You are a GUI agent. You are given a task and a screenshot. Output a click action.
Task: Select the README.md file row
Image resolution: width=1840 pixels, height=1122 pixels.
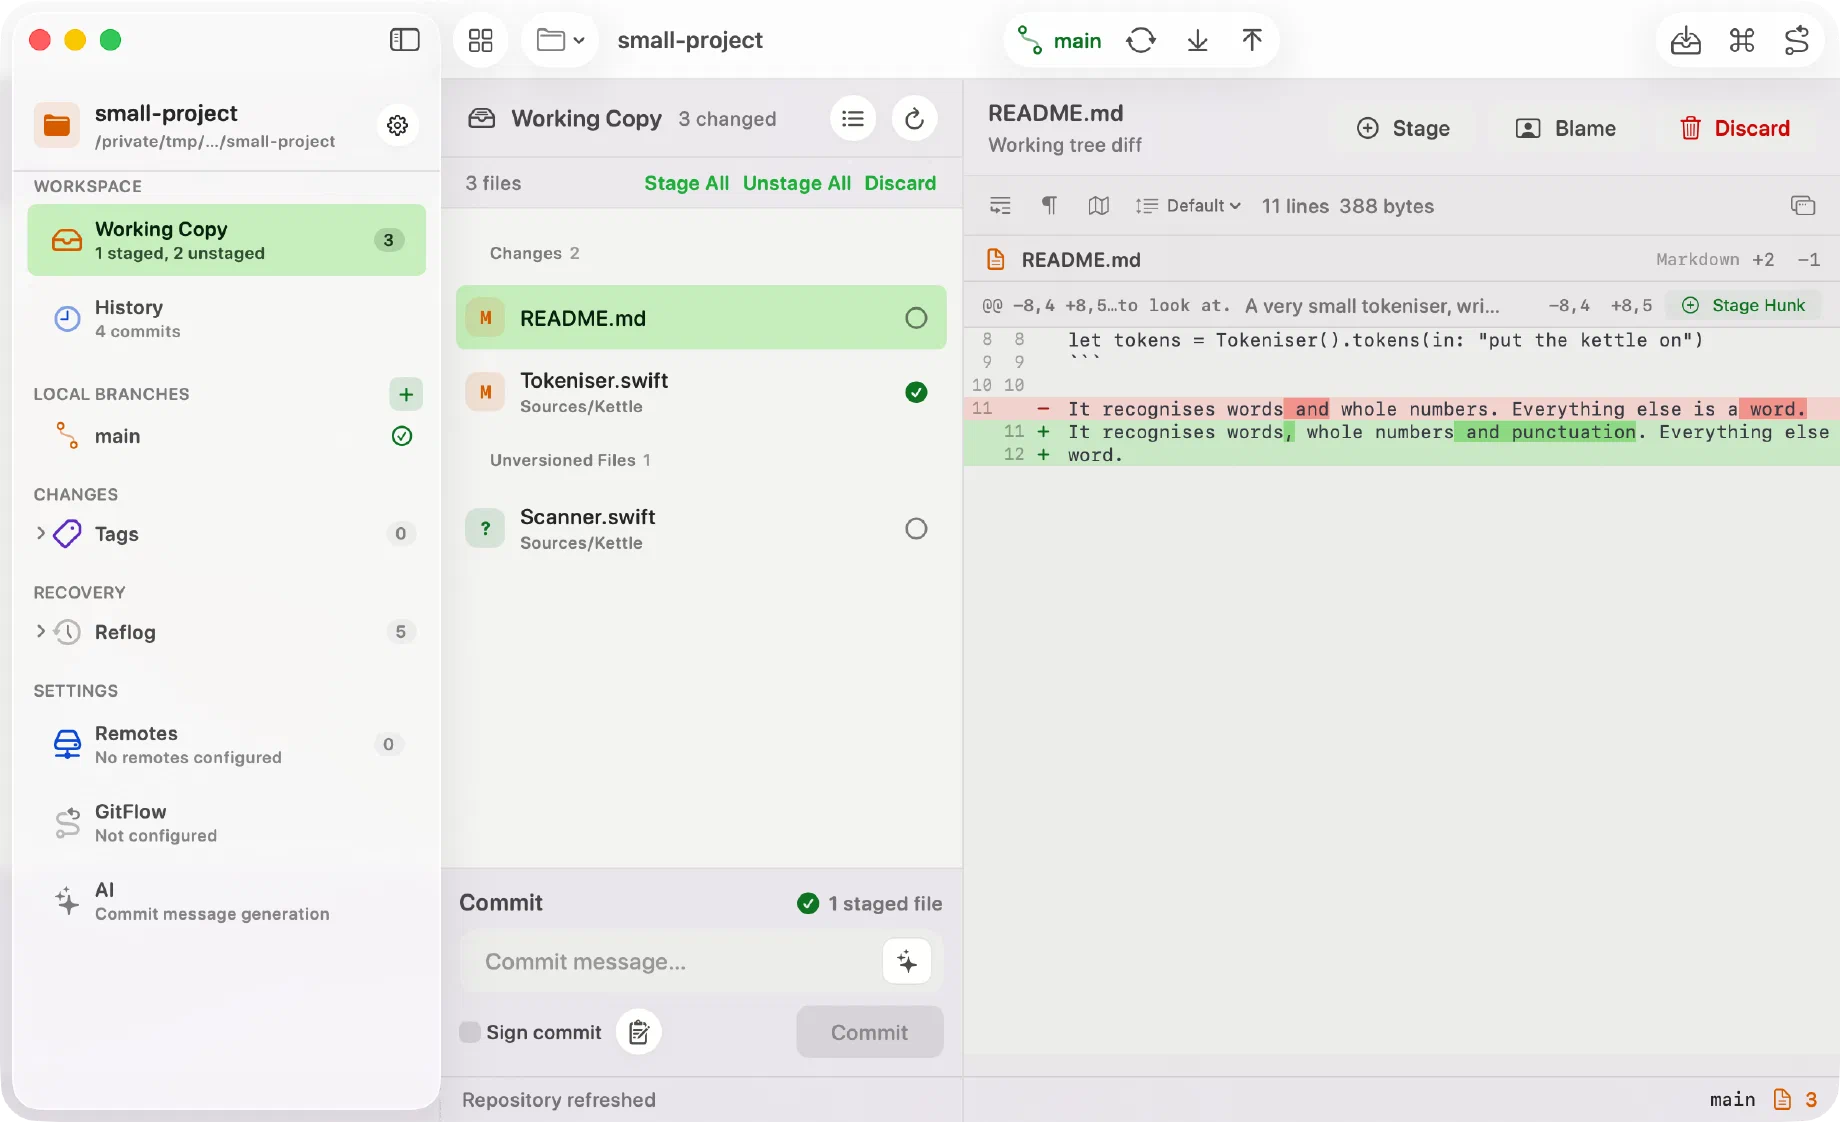(701, 318)
